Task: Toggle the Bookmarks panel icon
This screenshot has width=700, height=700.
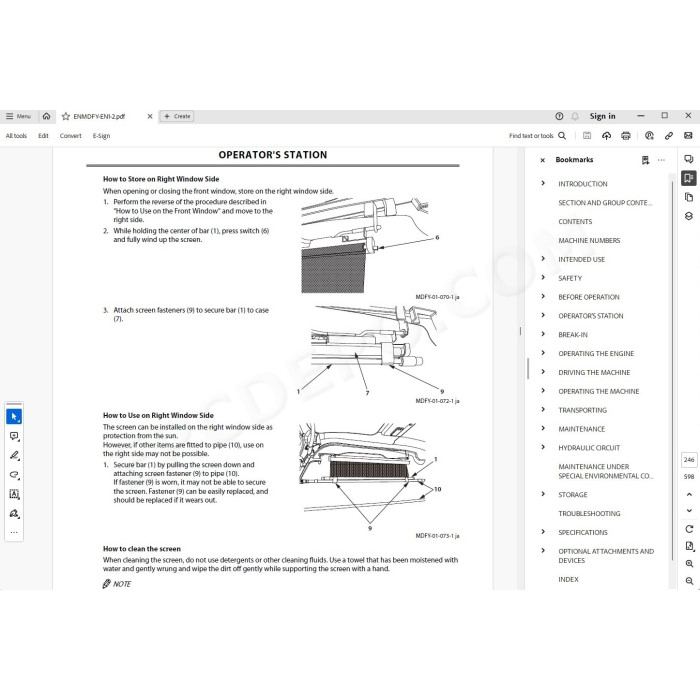Action: point(689,178)
